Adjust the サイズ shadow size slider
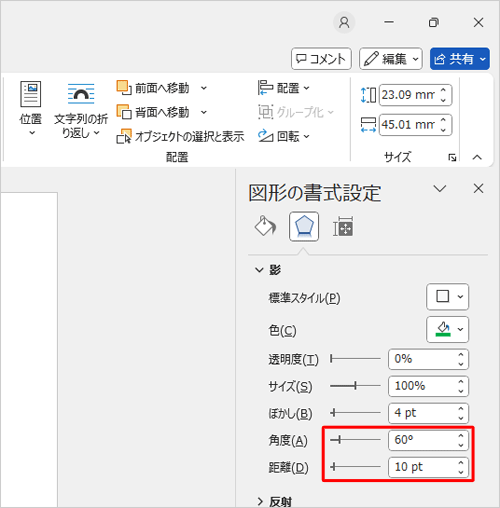 (x=355, y=386)
